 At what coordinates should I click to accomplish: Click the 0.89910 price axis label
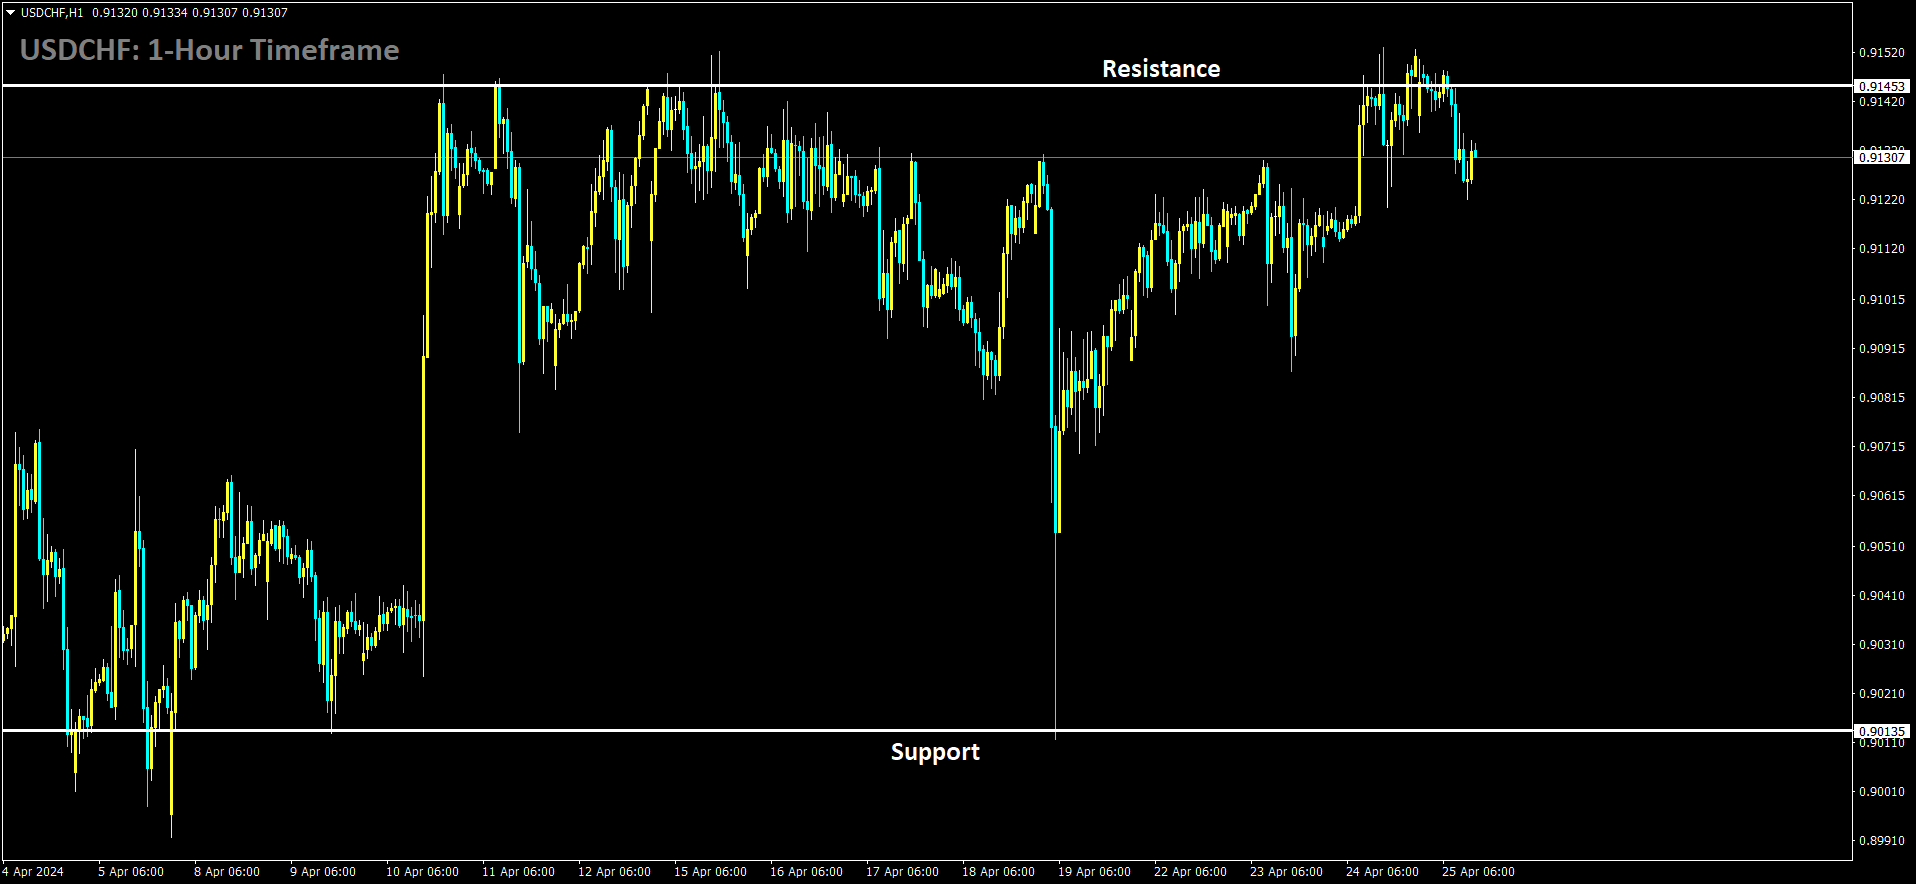point(1881,841)
